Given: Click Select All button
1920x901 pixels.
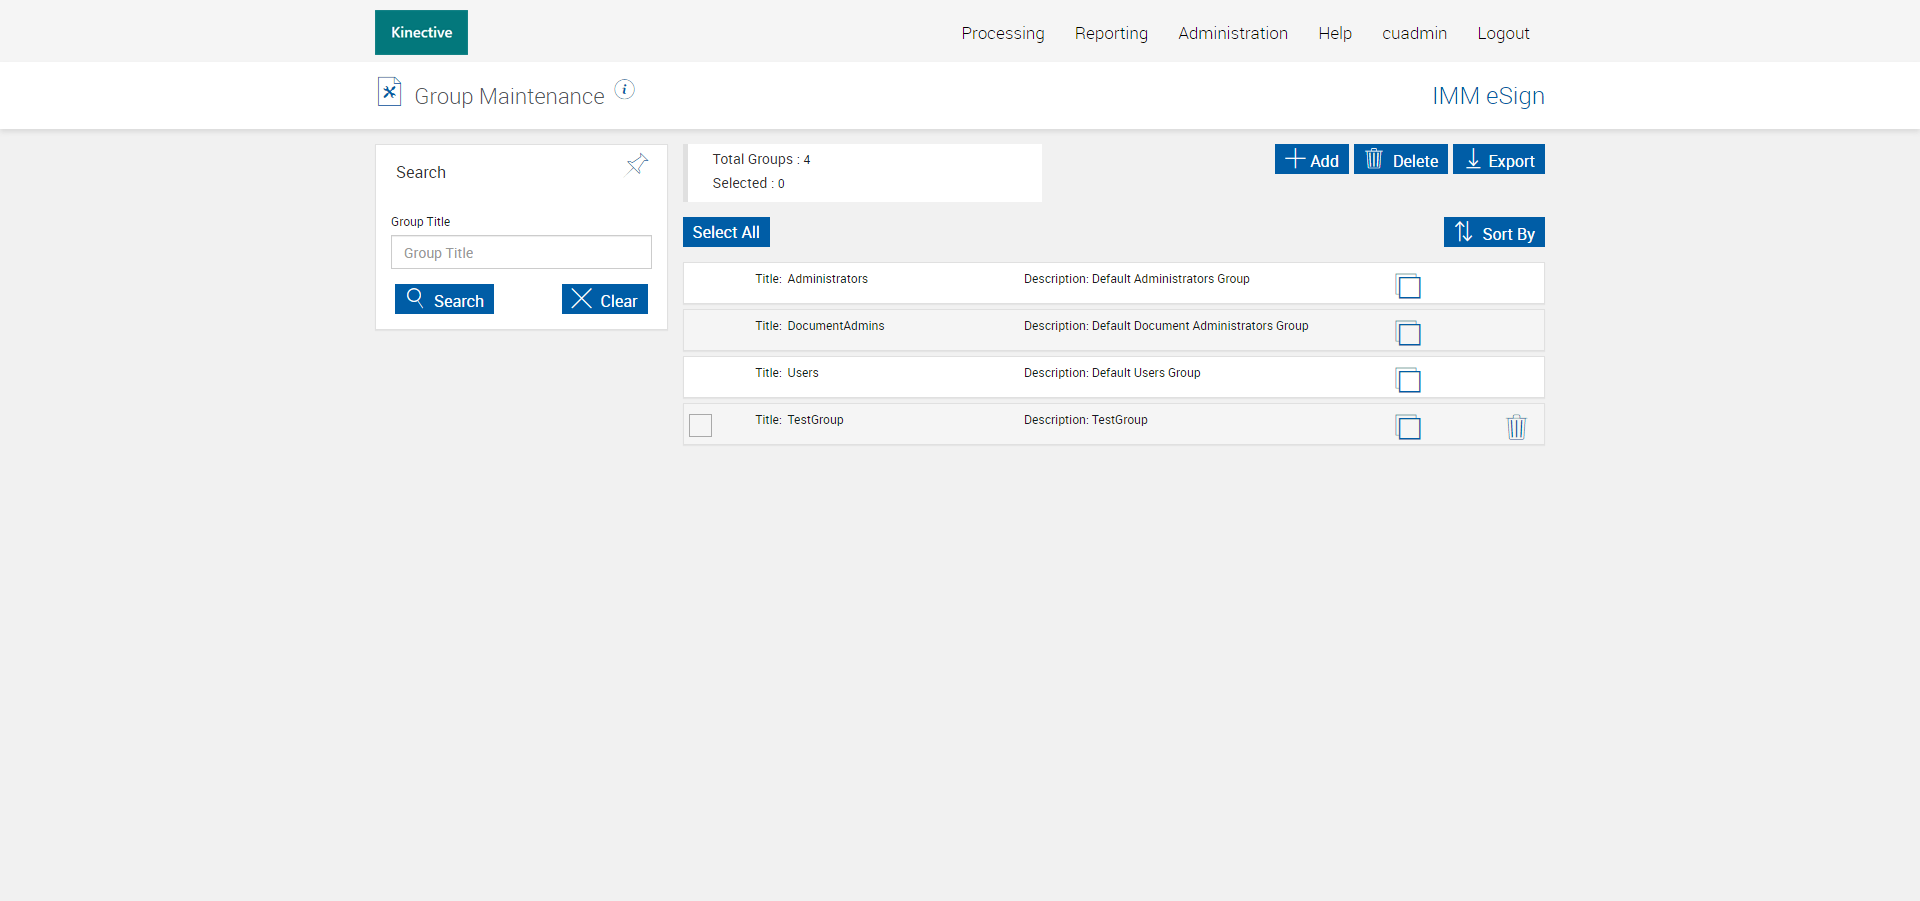Looking at the screenshot, I should click(x=726, y=232).
